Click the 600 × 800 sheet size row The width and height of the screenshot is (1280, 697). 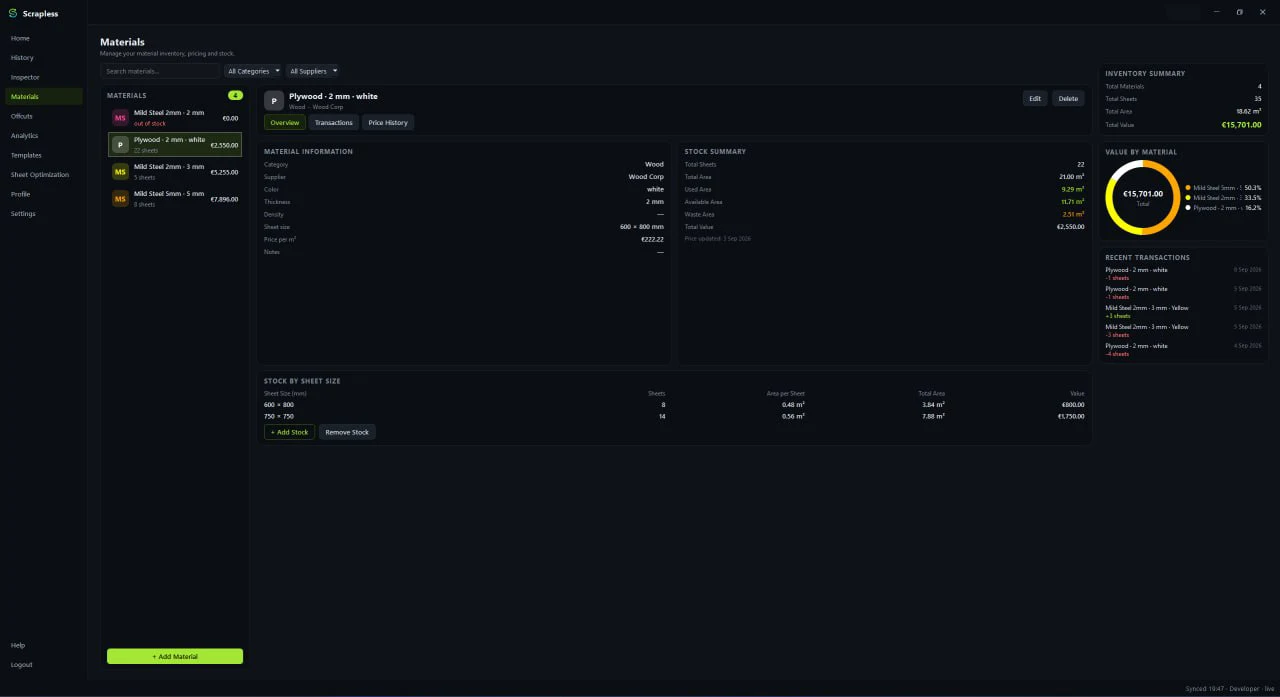(674, 404)
